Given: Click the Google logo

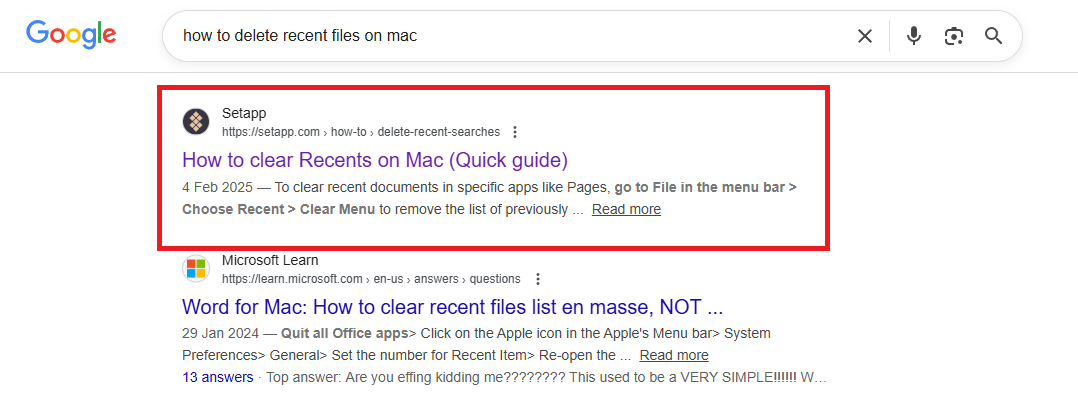Looking at the screenshot, I should (71, 35).
